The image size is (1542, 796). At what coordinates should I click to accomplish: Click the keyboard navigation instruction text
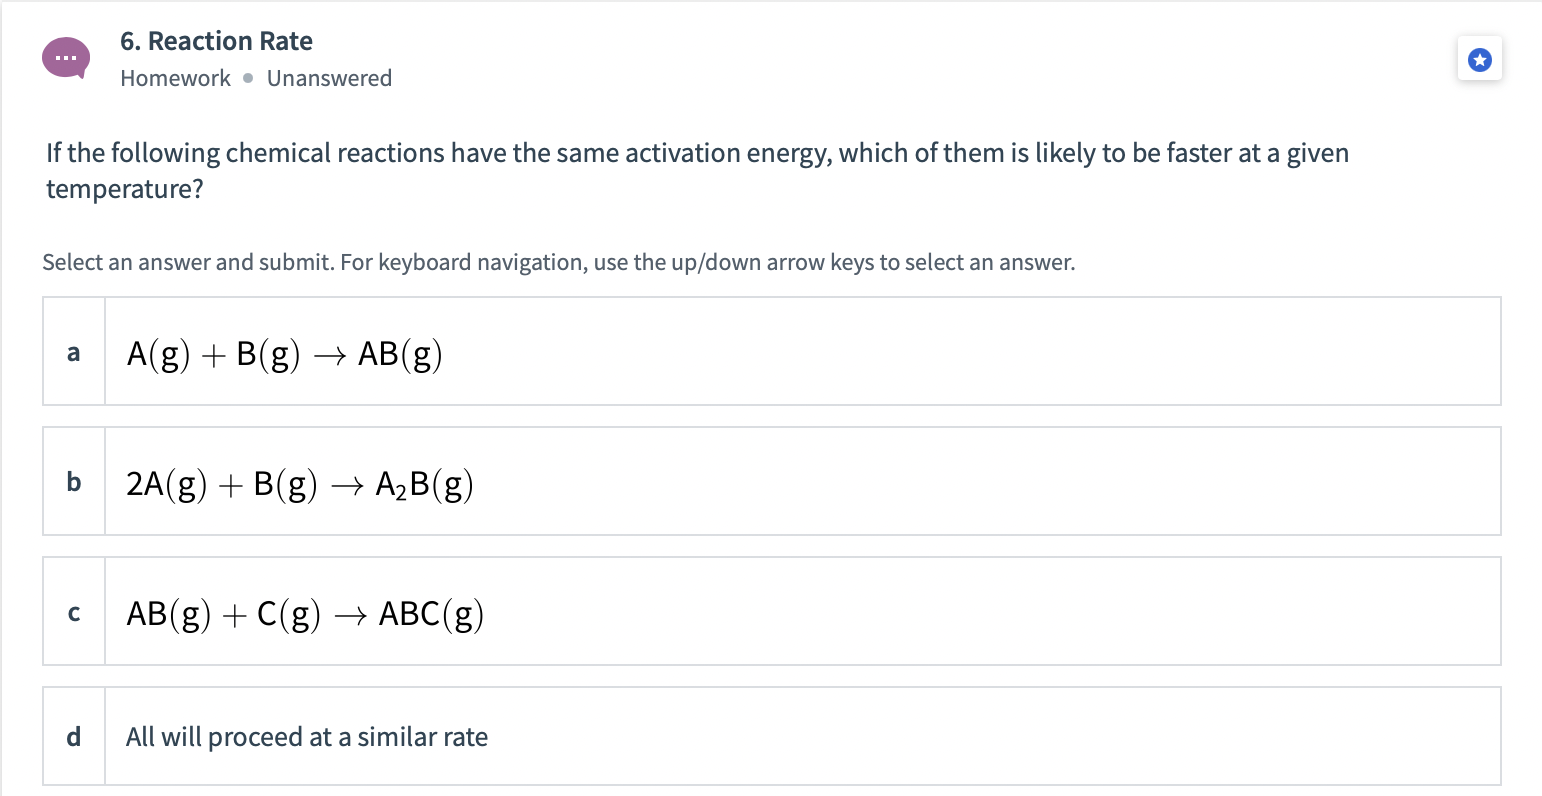click(558, 262)
